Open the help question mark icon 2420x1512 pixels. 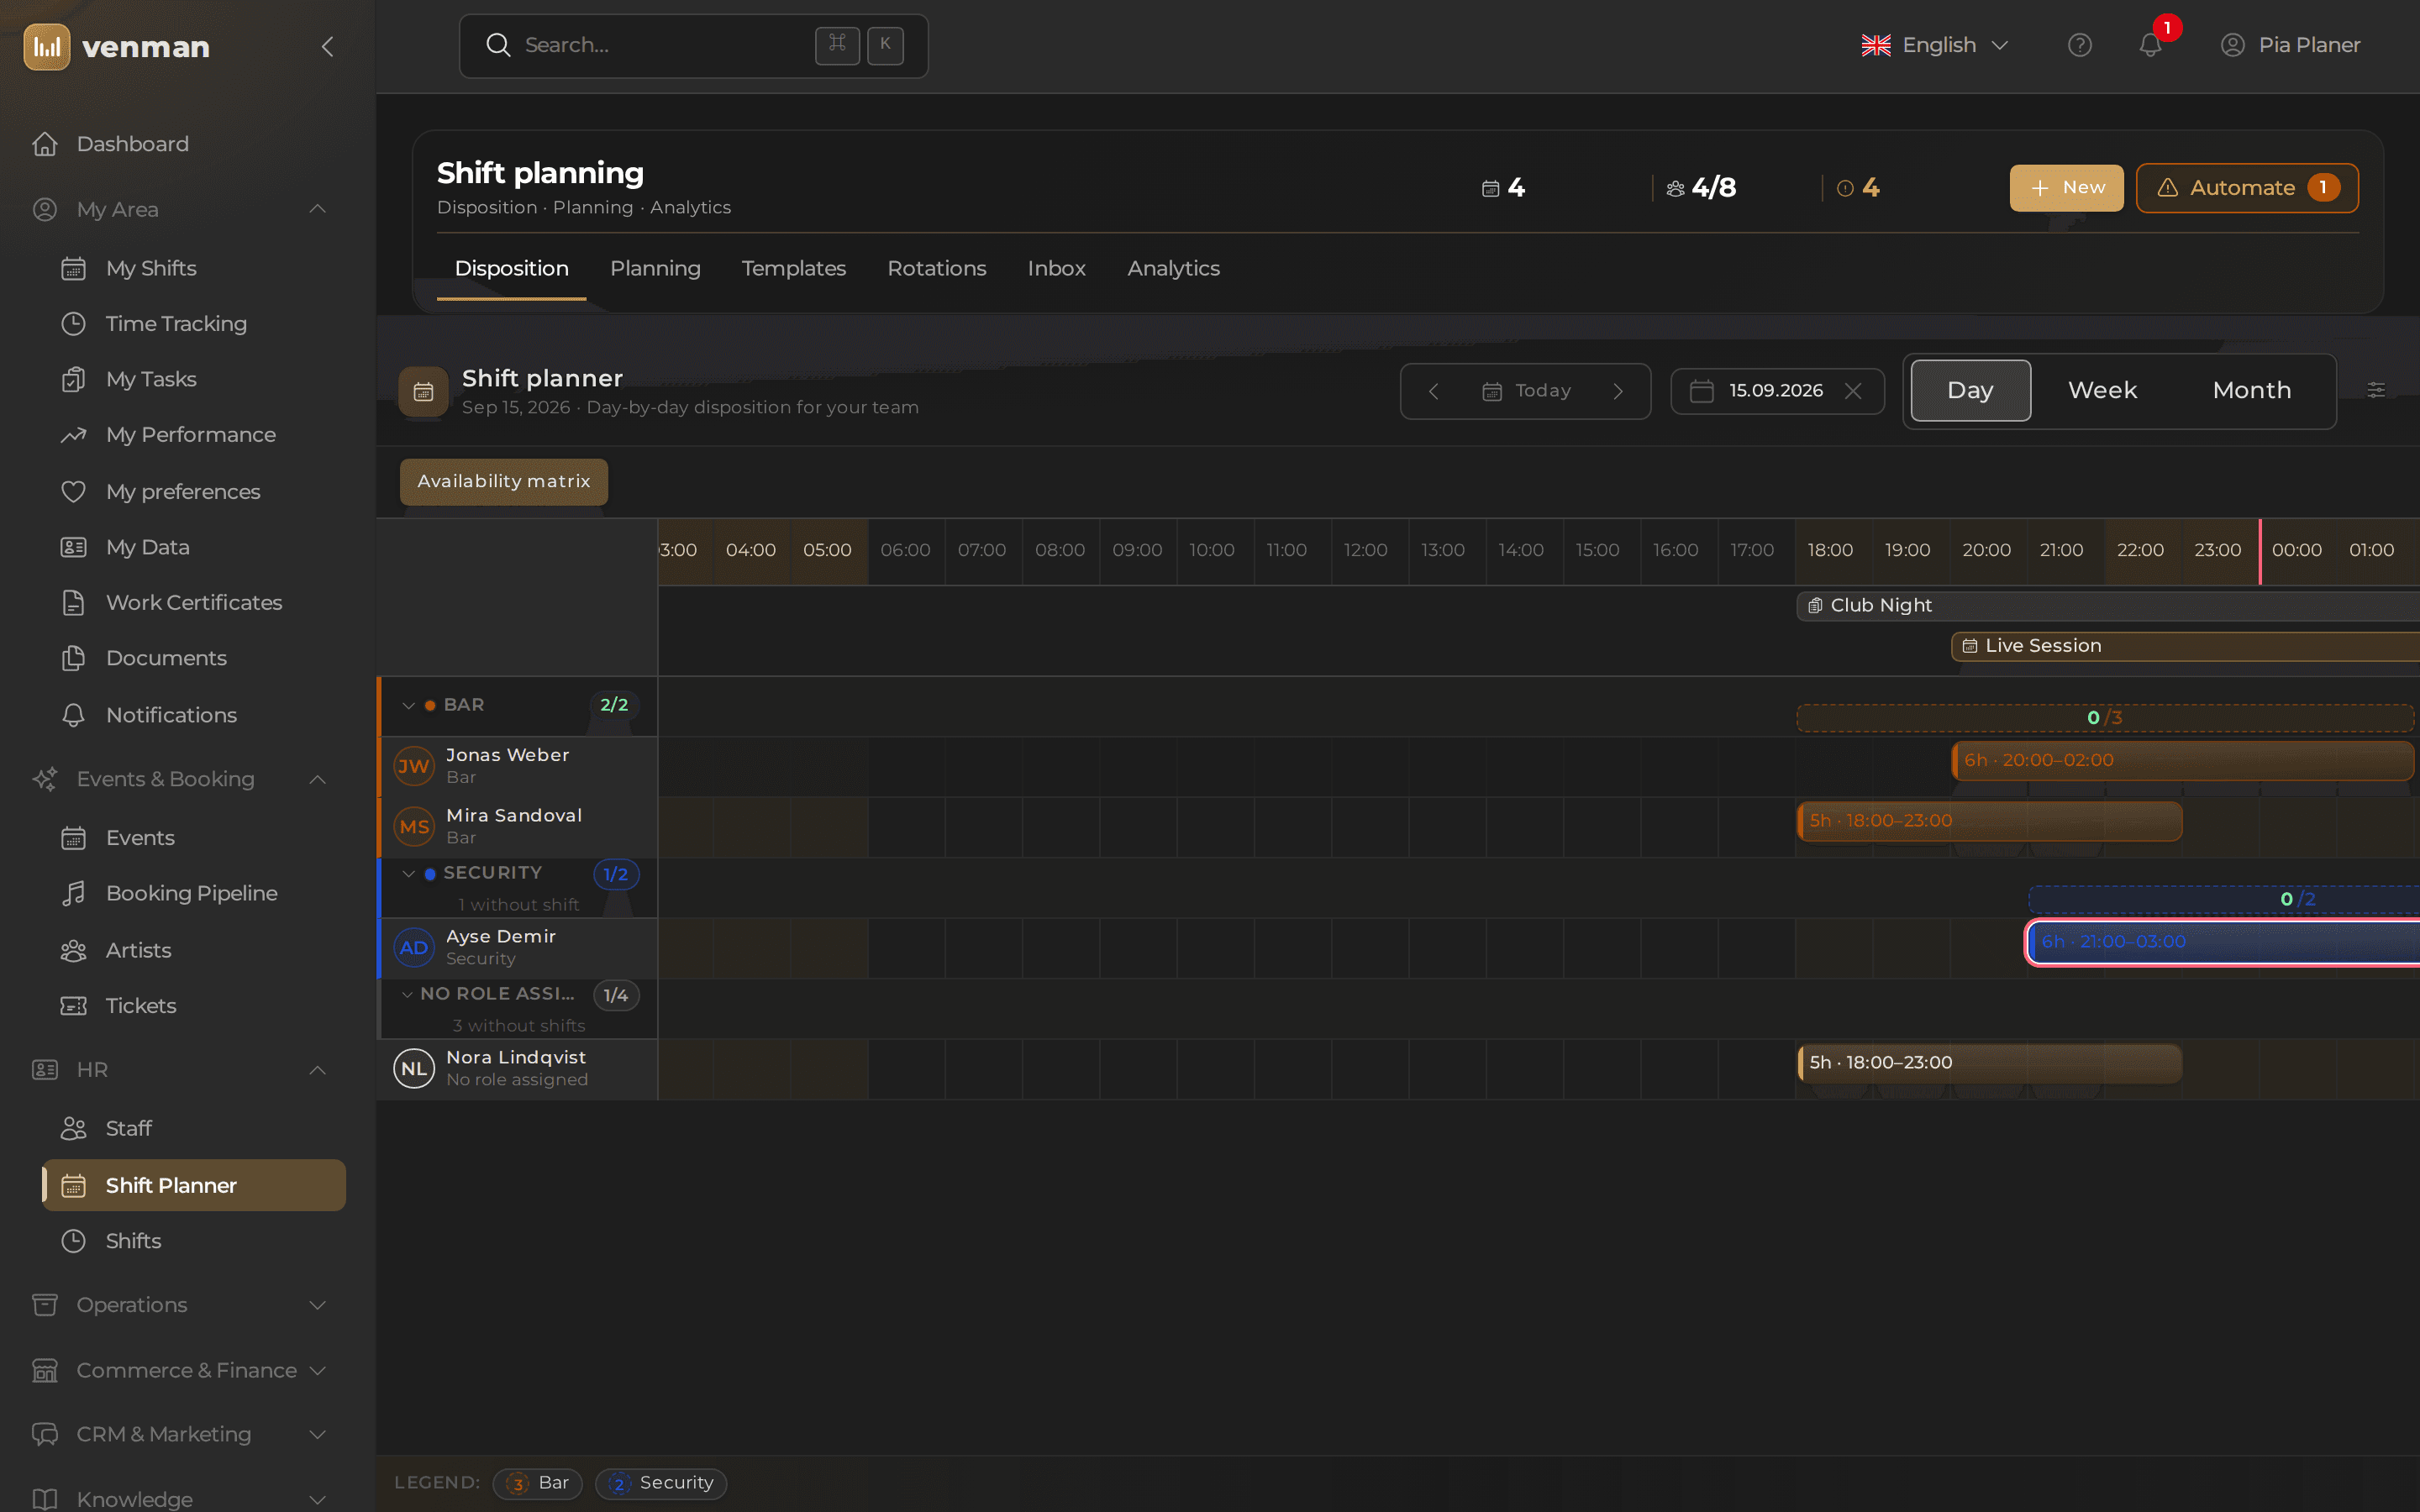pos(2080,45)
